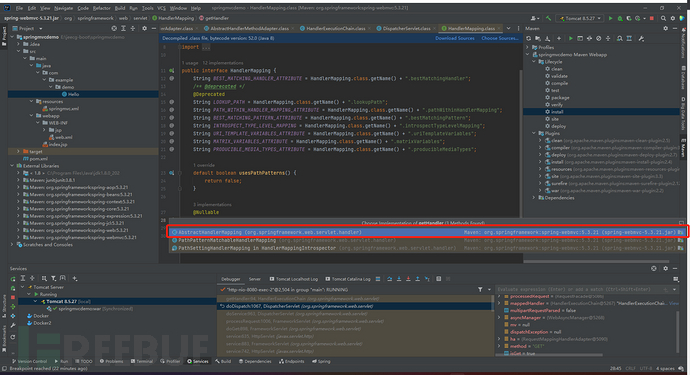Add Maven project with the plus icon
Image resolution: width=690 pixels, height=375 pixels.
pyautogui.click(x=559, y=39)
